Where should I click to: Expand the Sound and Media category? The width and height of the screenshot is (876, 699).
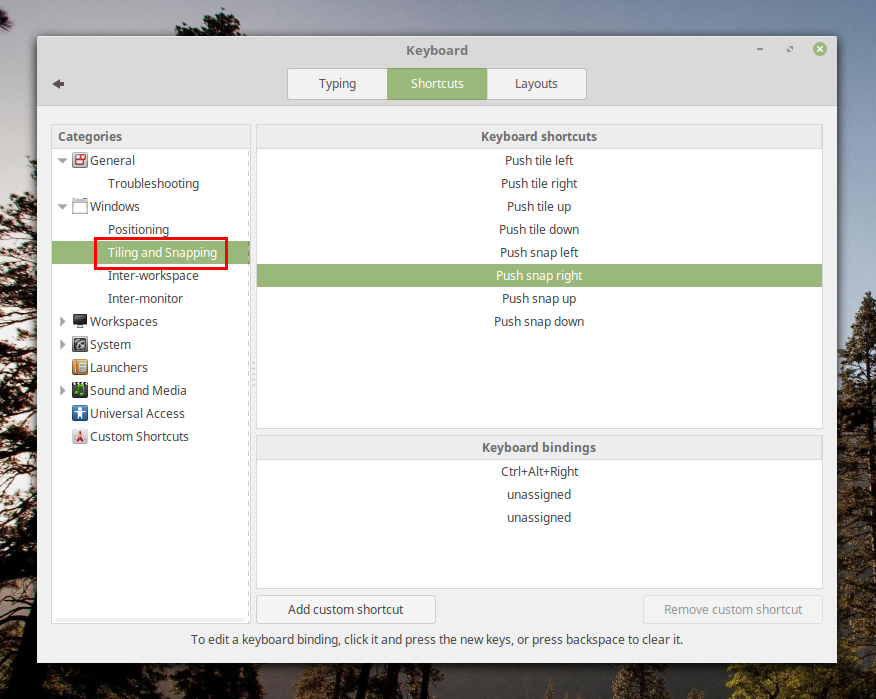pyautogui.click(x=63, y=391)
